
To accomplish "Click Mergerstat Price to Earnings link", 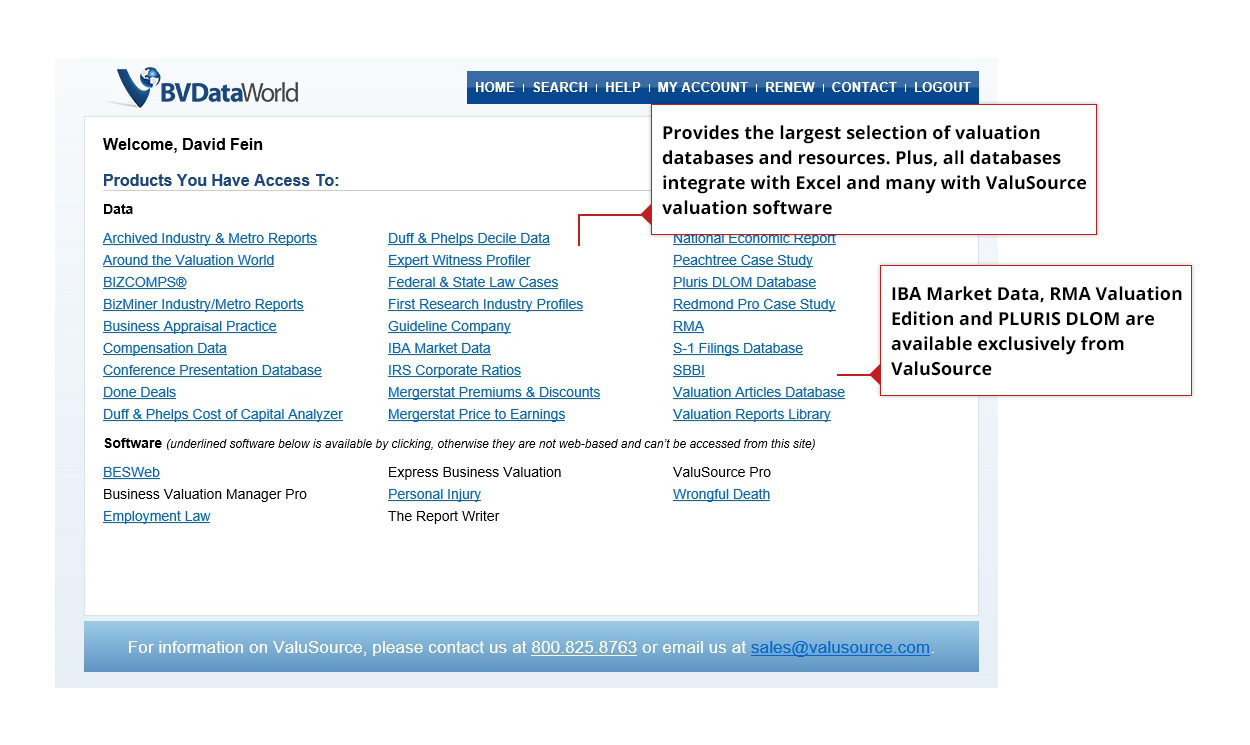I will [476, 414].
